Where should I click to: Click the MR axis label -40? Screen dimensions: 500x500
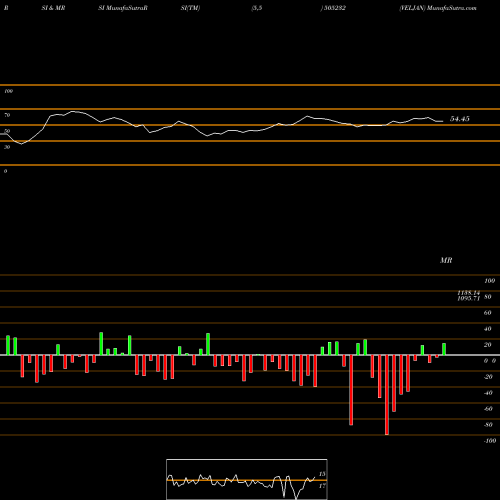pos(488,393)
